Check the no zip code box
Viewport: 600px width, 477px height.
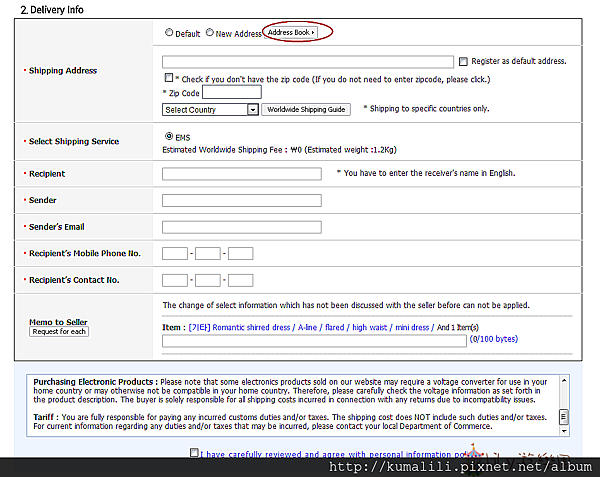coord(169,78)
